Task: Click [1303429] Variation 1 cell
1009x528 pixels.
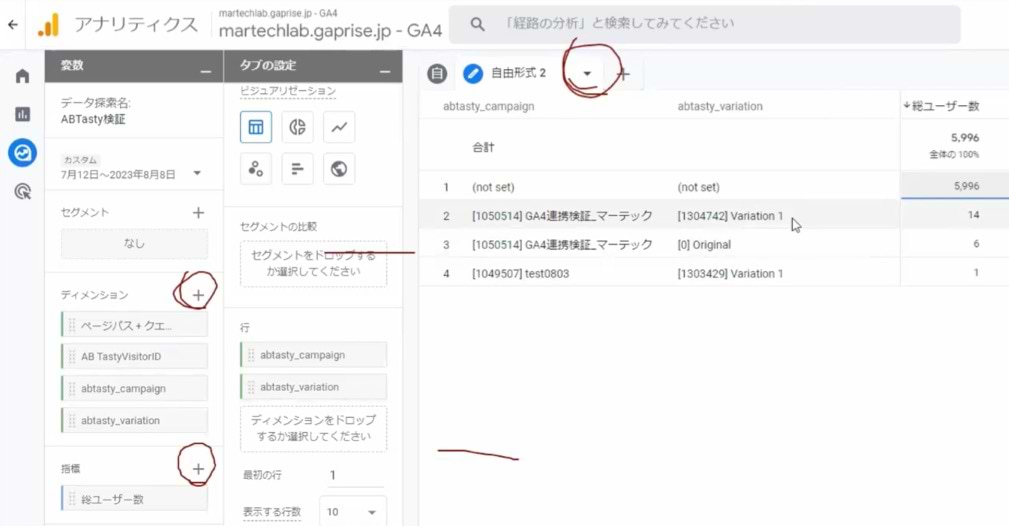Action: click(730, 274)
